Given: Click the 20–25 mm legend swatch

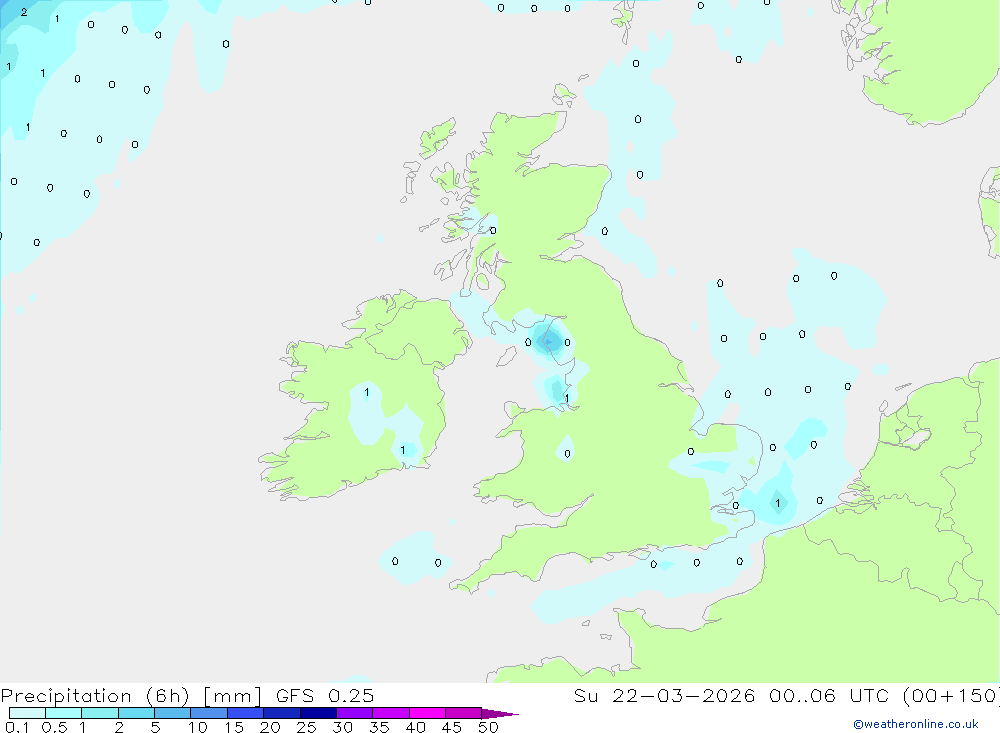Looking at the screenshot, I should pos(282,713).
